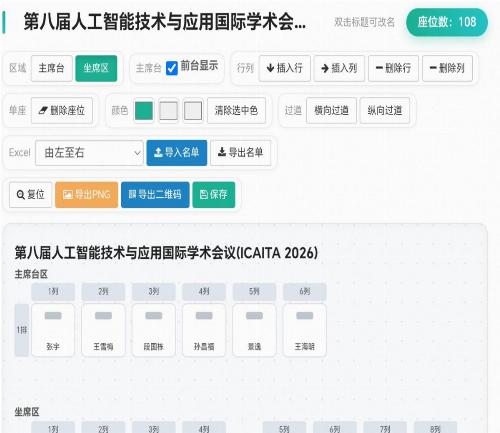Screen dimensions: 500x433
Task: Click the canvas heading with ICAITA 2026
Action: click(x=166, y=253)
